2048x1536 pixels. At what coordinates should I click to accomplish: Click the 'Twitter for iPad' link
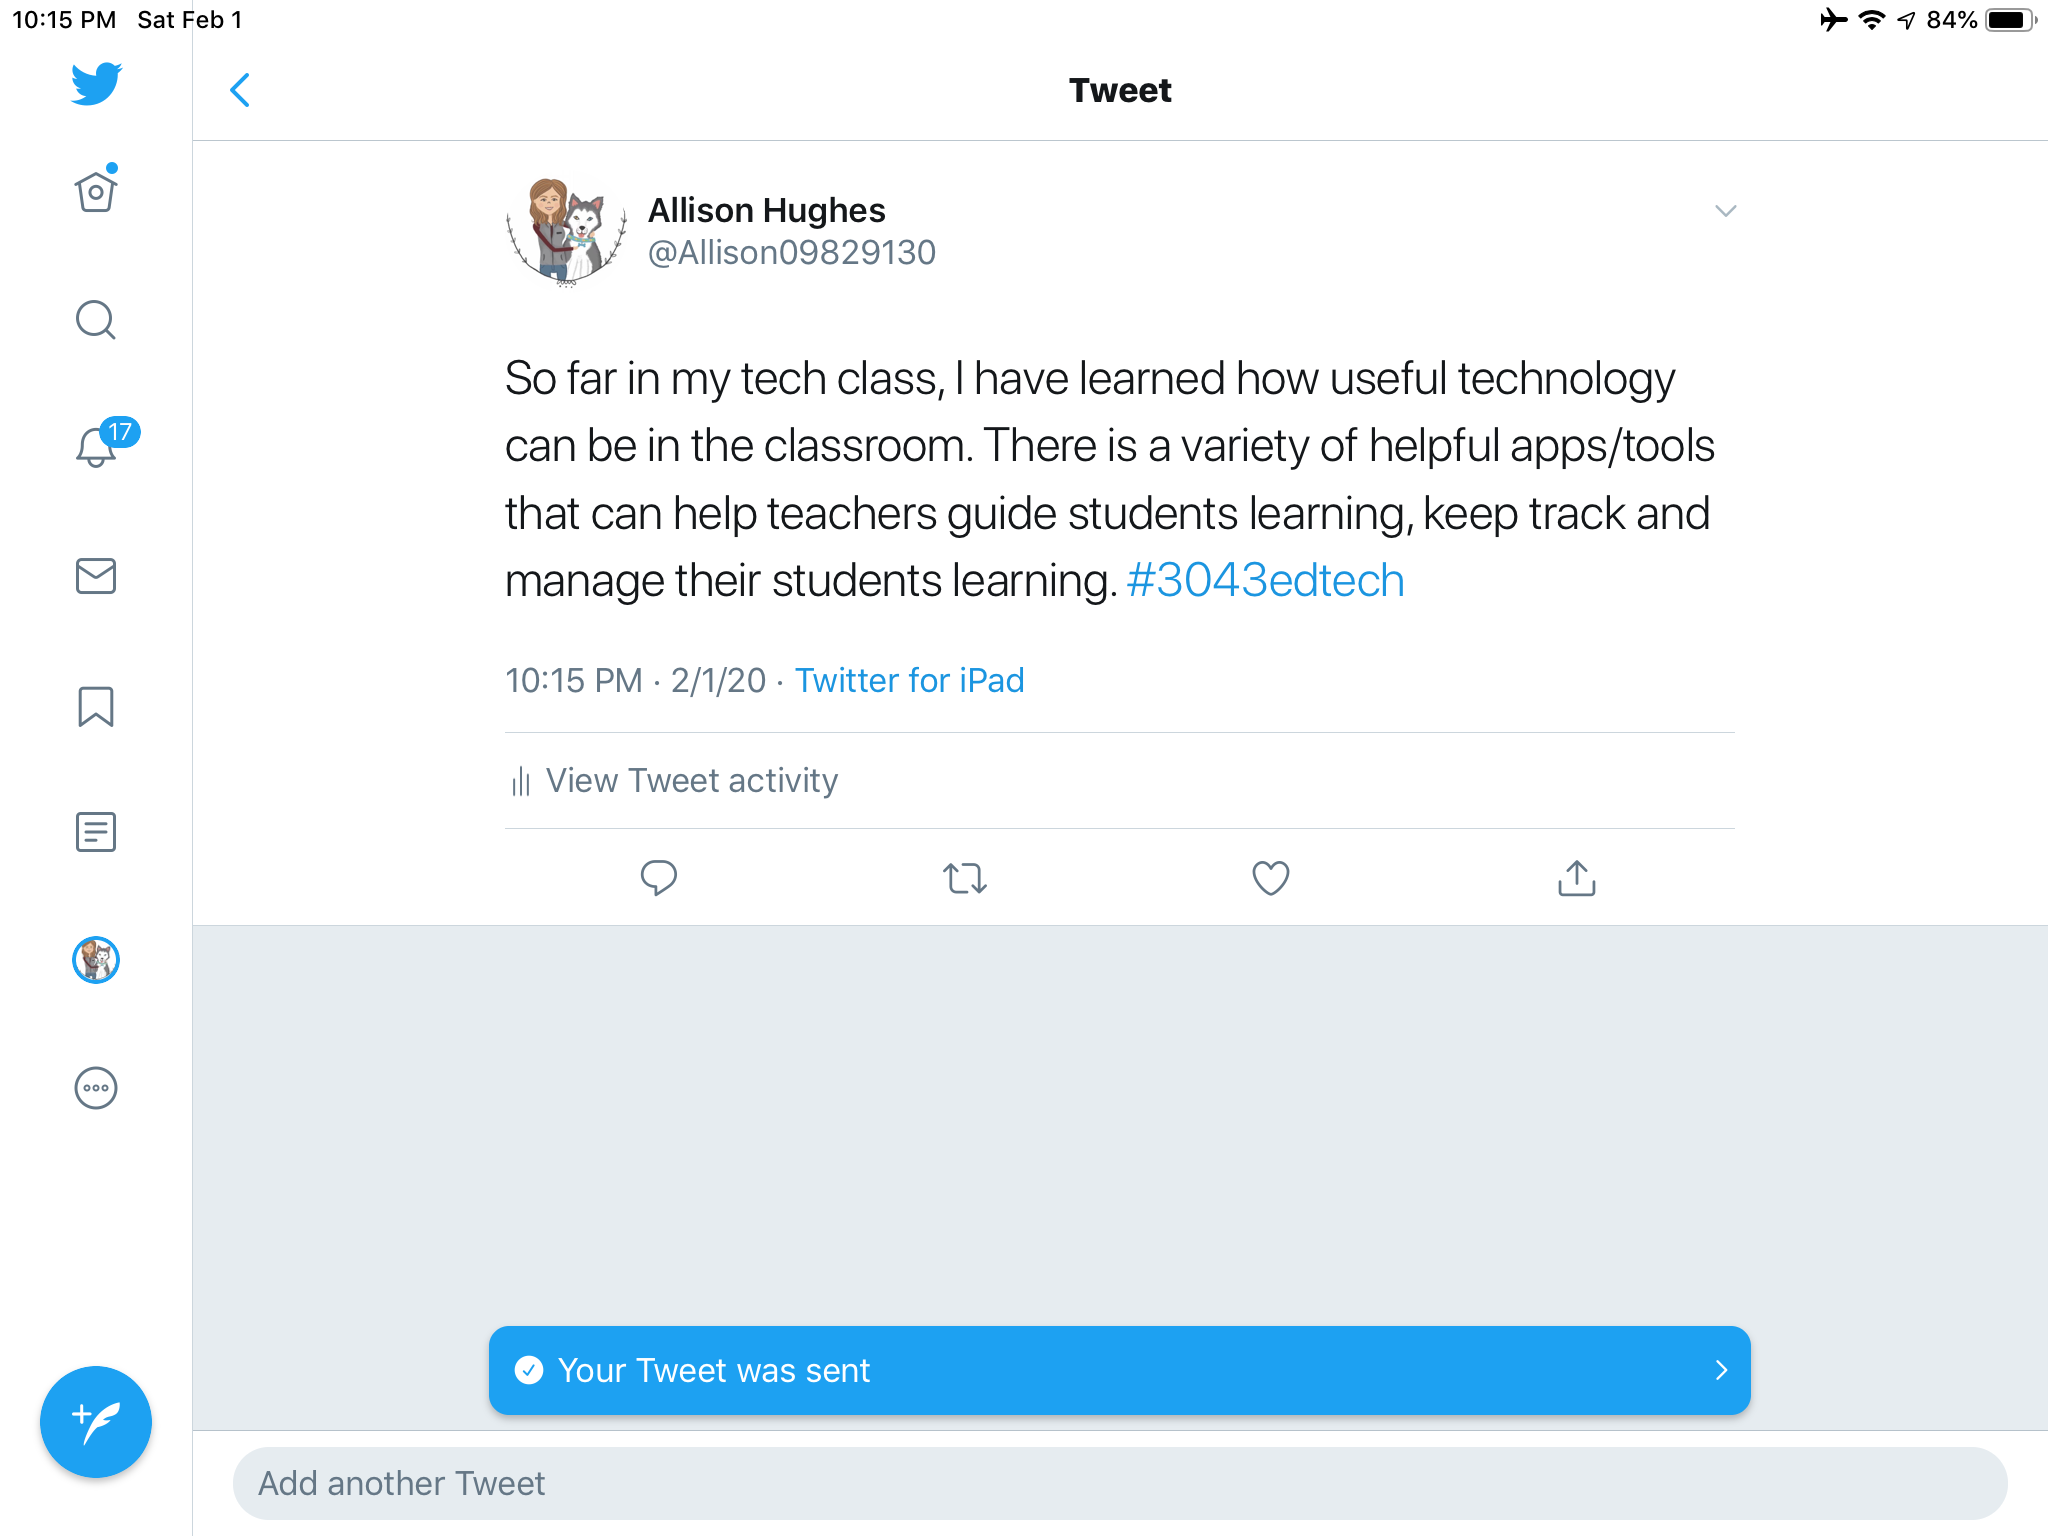pyautogui.click(x=909, y=681)
